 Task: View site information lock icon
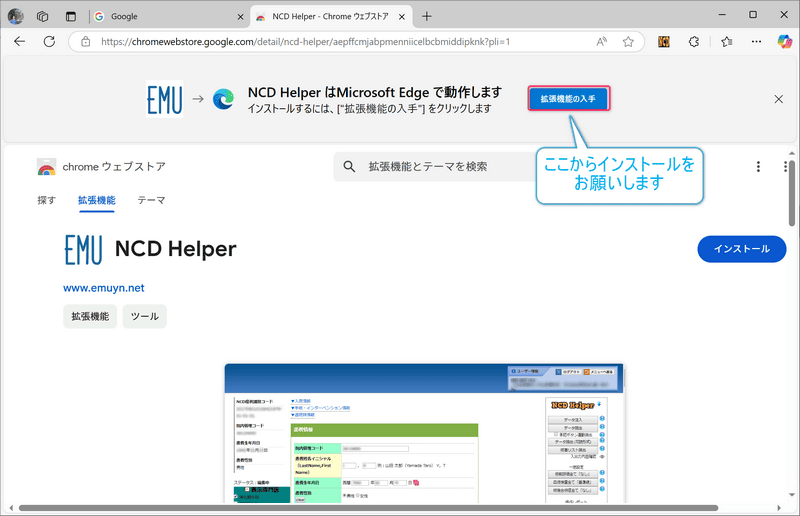tap(85, 42)
